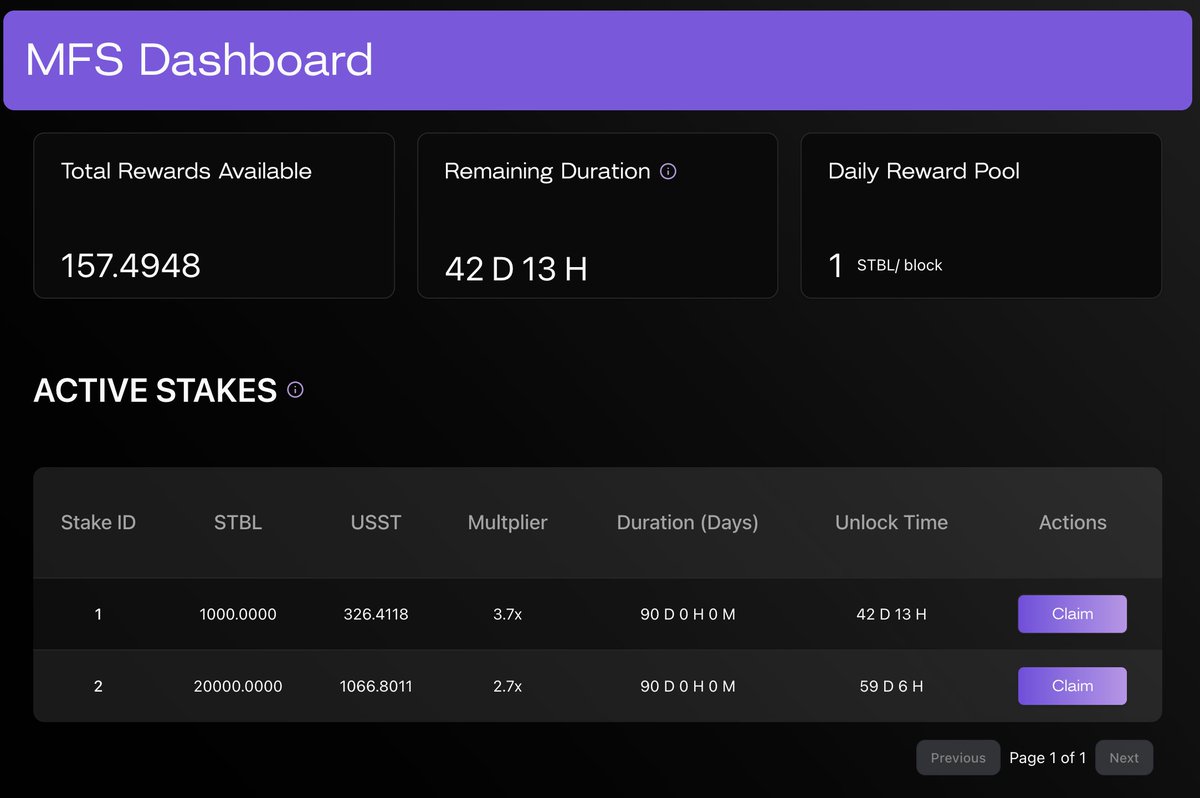Claim rewards for Stake ID 2
1200x798 pixels.
(x=1072, y=686)
